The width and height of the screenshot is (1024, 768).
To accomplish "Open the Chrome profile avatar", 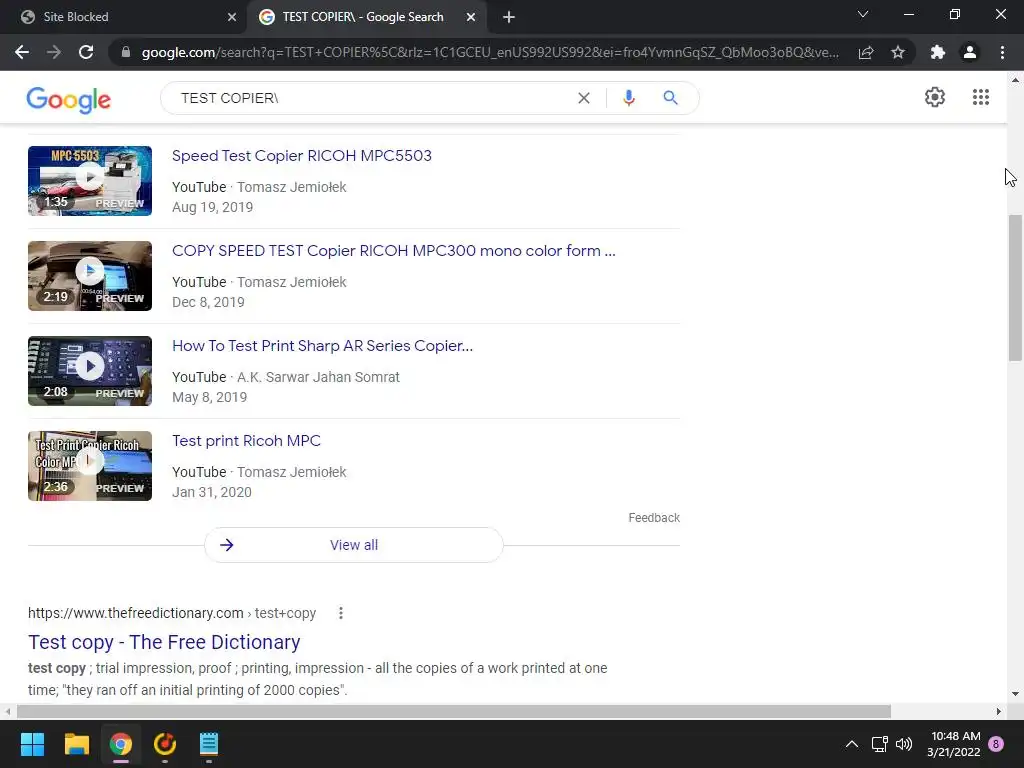I will pos(970,52).
